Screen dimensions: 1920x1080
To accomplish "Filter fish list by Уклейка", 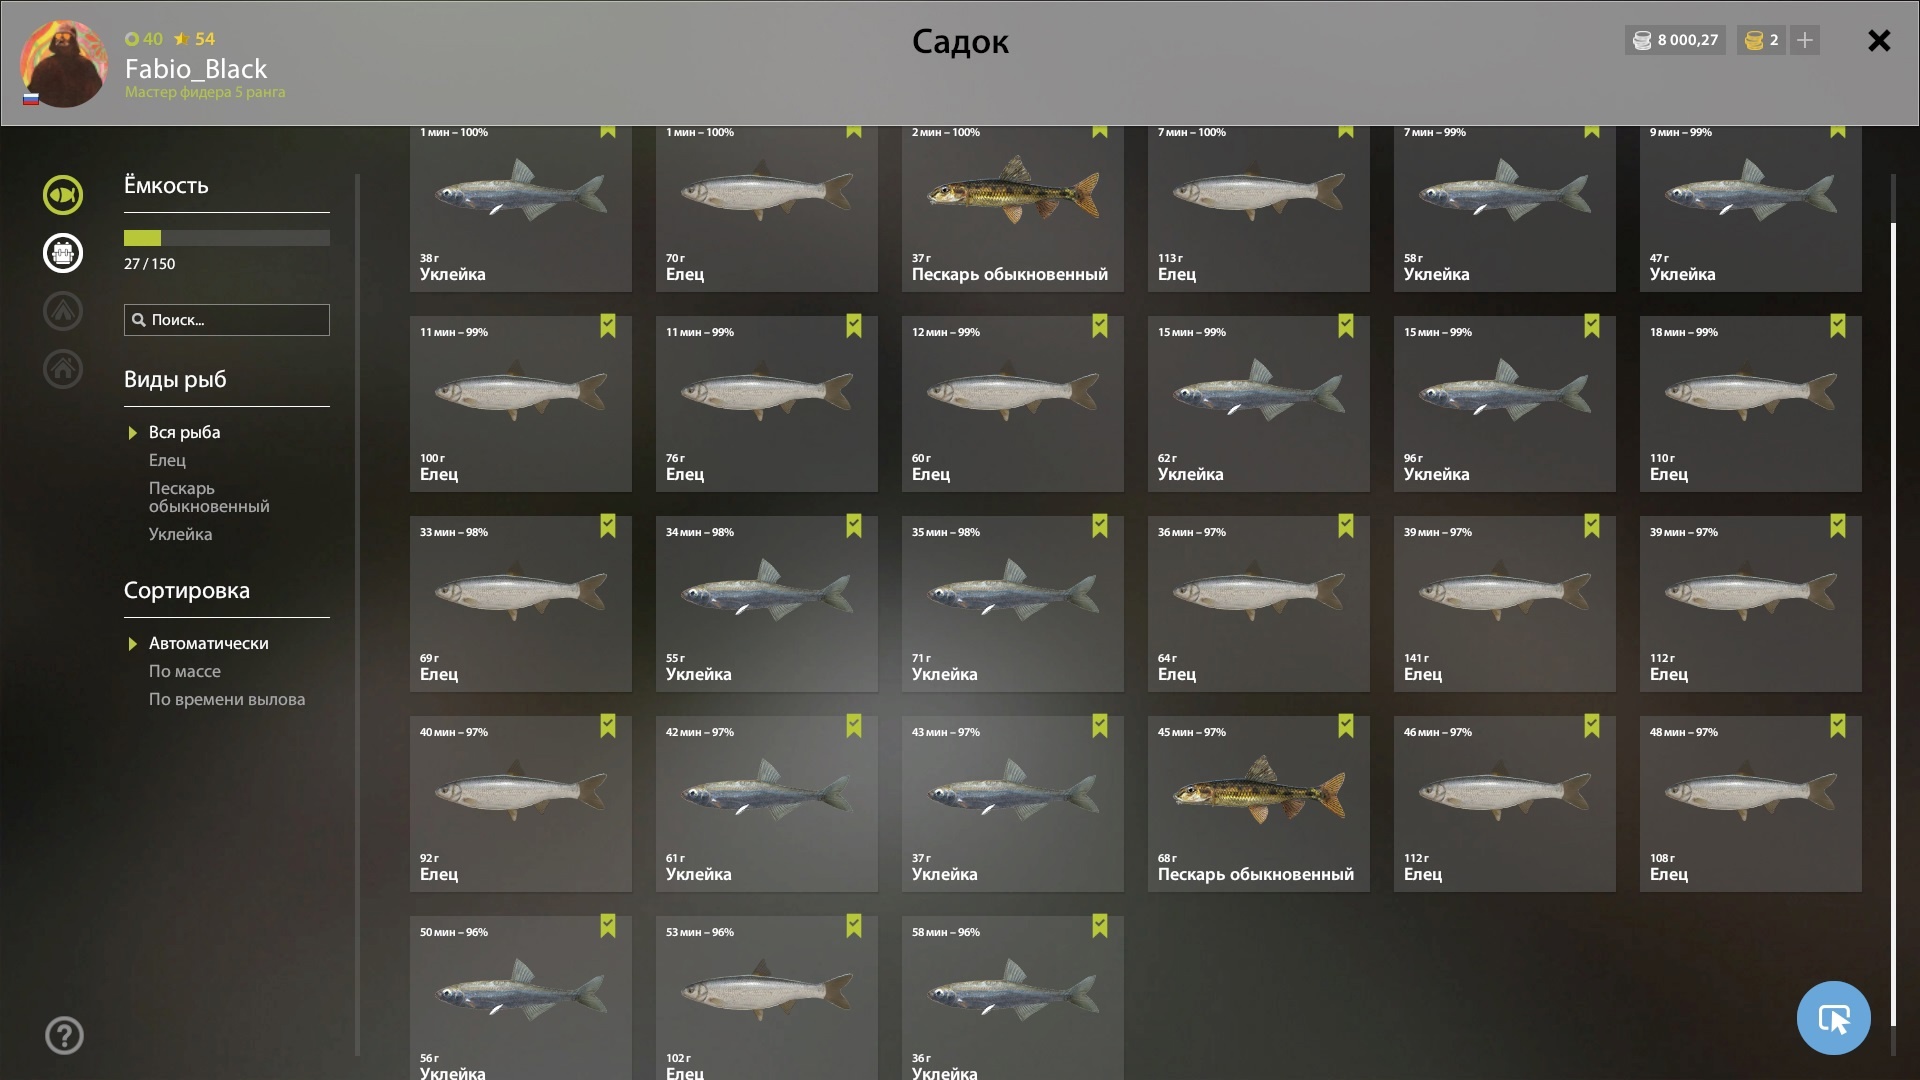I will coord(180,534).
